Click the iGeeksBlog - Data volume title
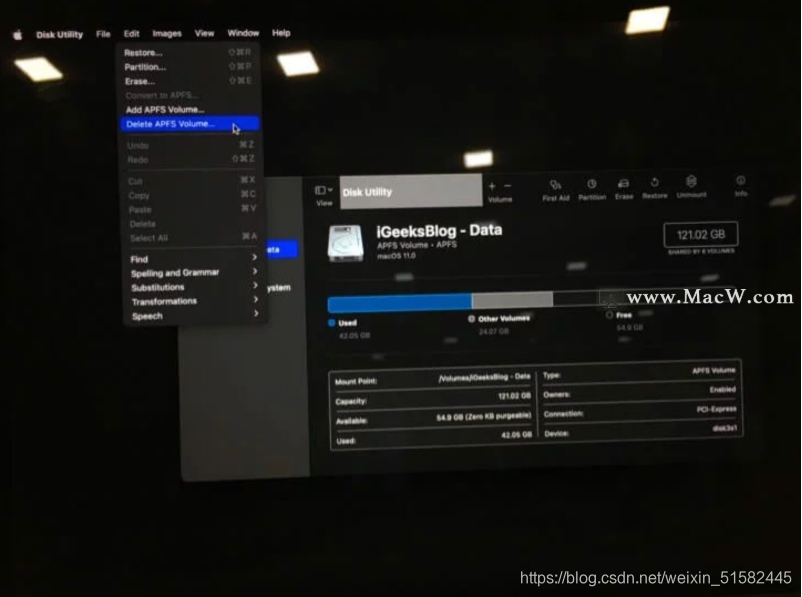Screen dimensions: 802x597 pyautogui.click(x=439, y=231)
